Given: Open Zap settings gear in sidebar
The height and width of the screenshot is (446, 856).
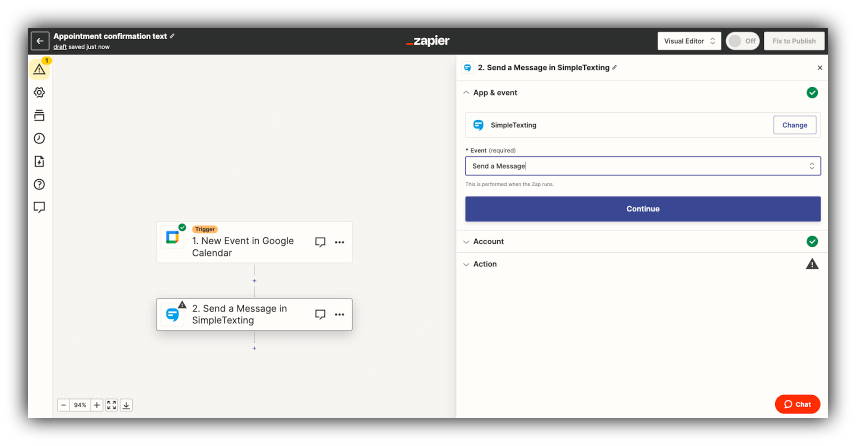Looking at the screenshot, I should pos(39,92).
